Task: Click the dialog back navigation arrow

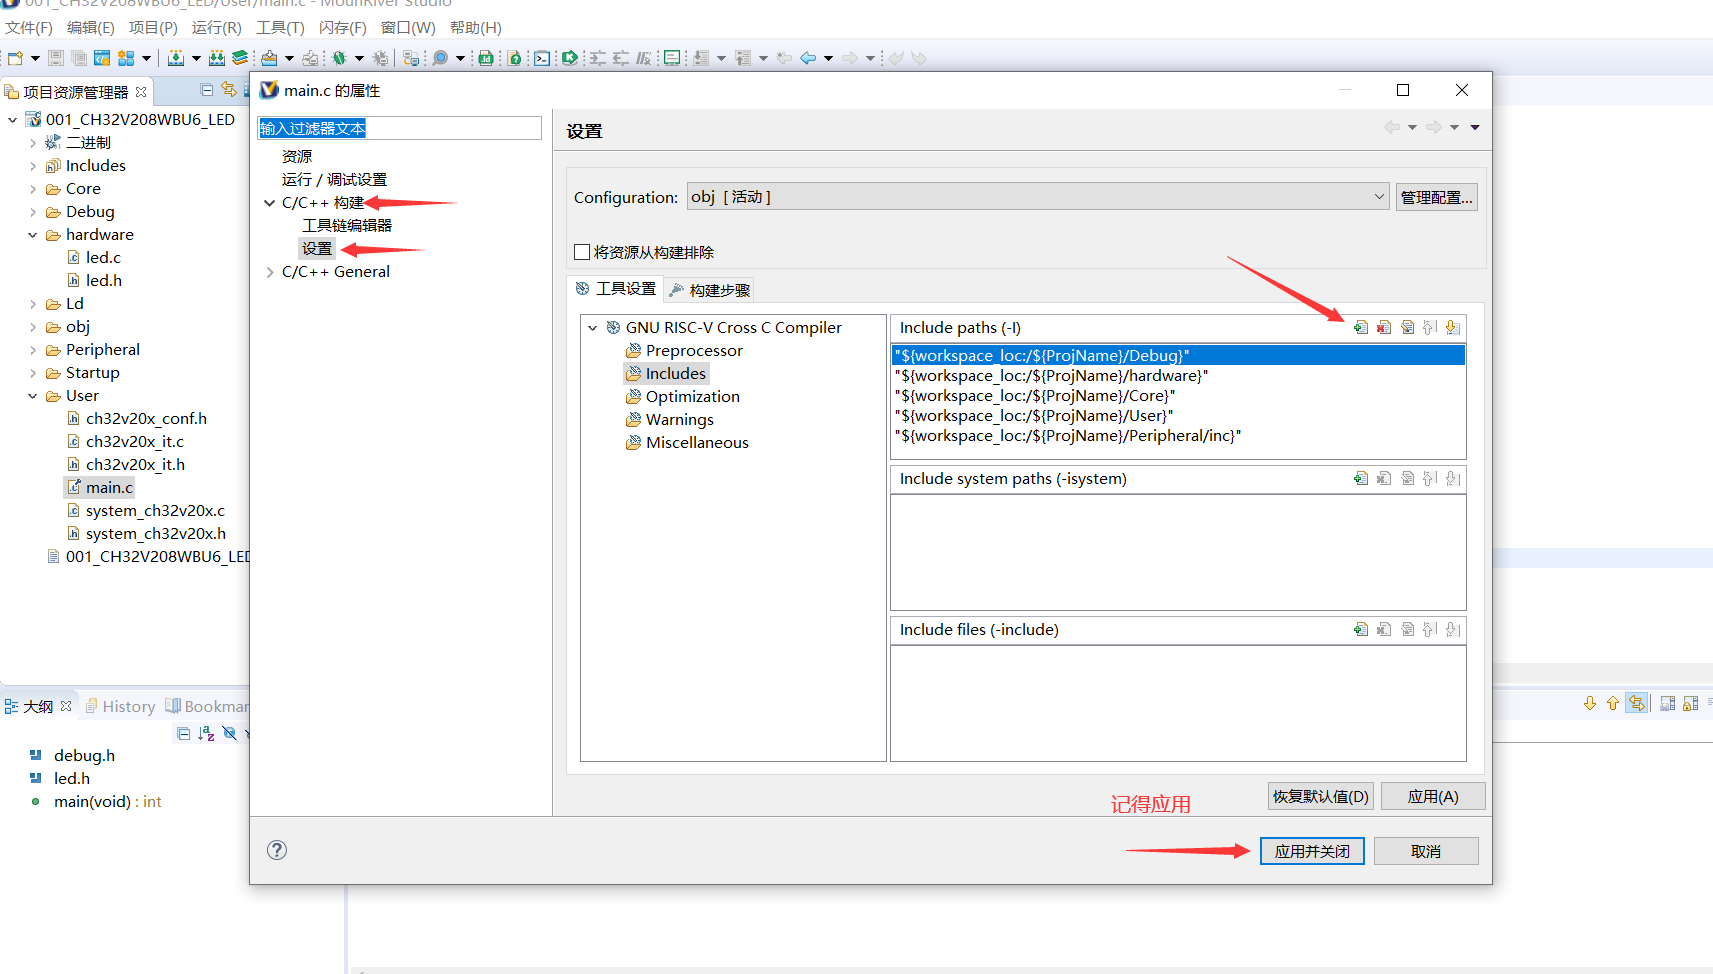Action: [x=1391, y=127]
